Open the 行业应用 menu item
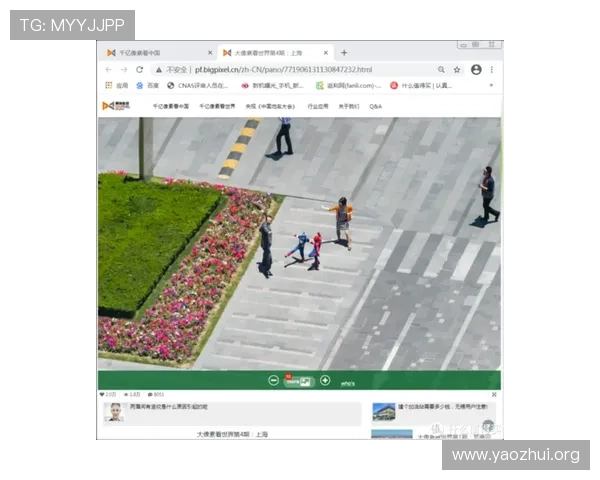Viewport: 600px width, 480px height. point(318,106)
